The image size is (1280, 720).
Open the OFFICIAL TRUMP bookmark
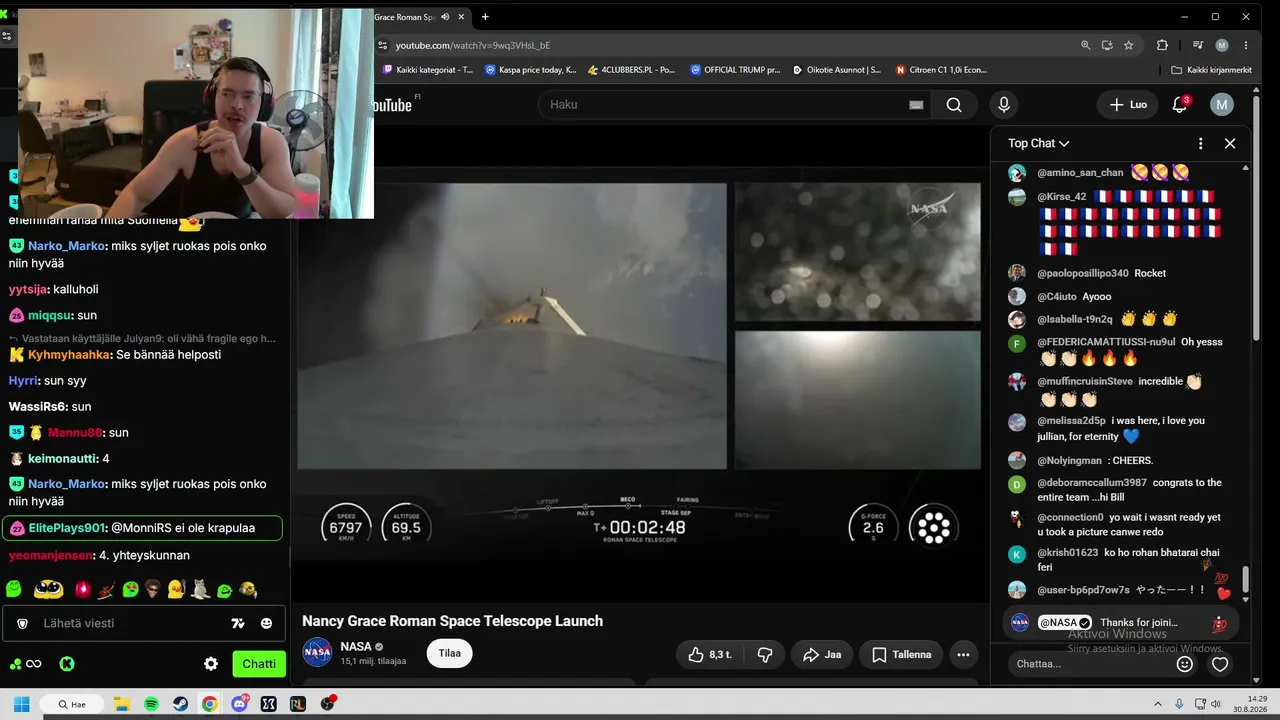735,70
